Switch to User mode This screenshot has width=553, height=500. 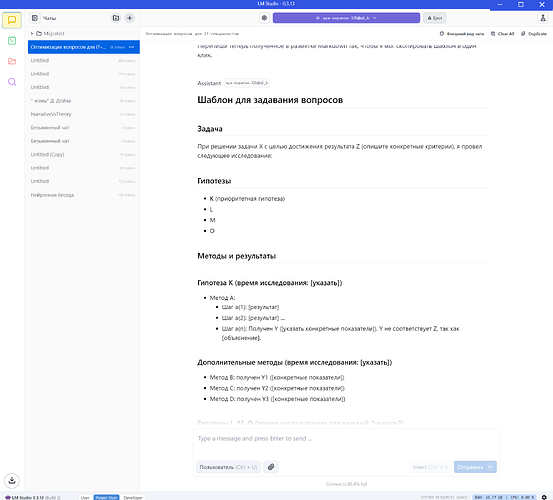click(85, 497)
